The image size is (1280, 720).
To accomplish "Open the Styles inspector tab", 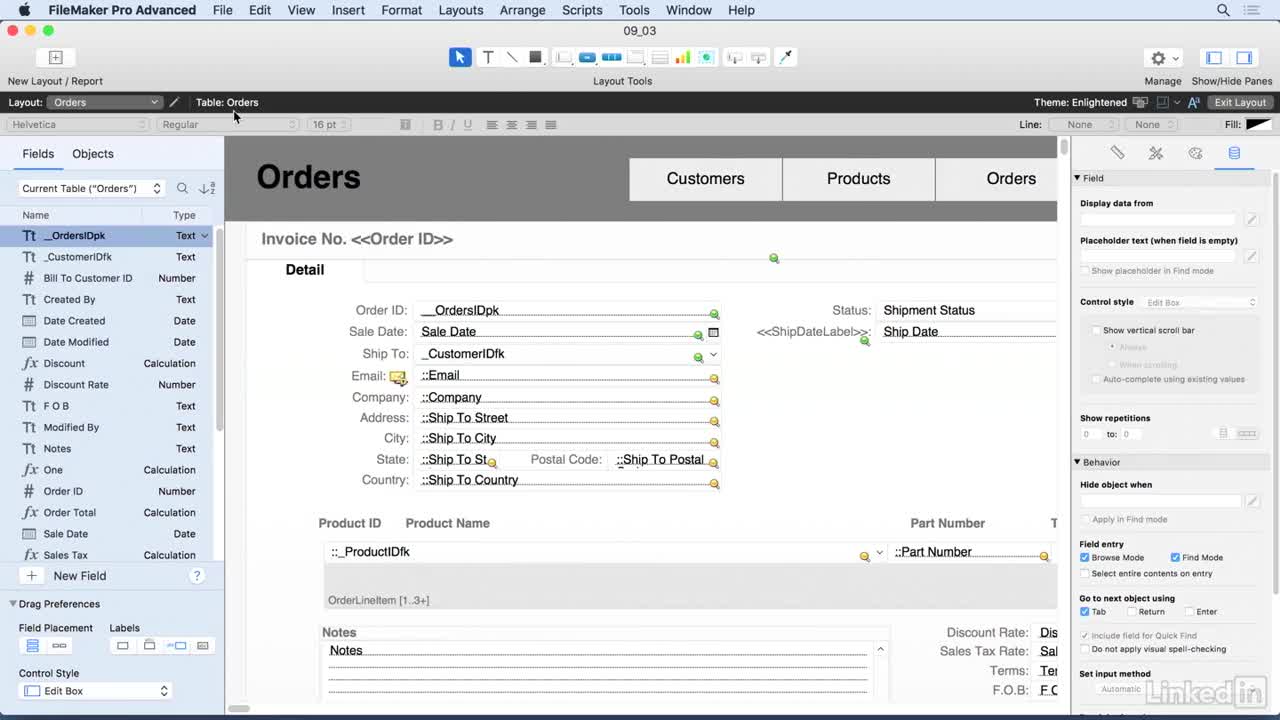I will [1156, 153].
